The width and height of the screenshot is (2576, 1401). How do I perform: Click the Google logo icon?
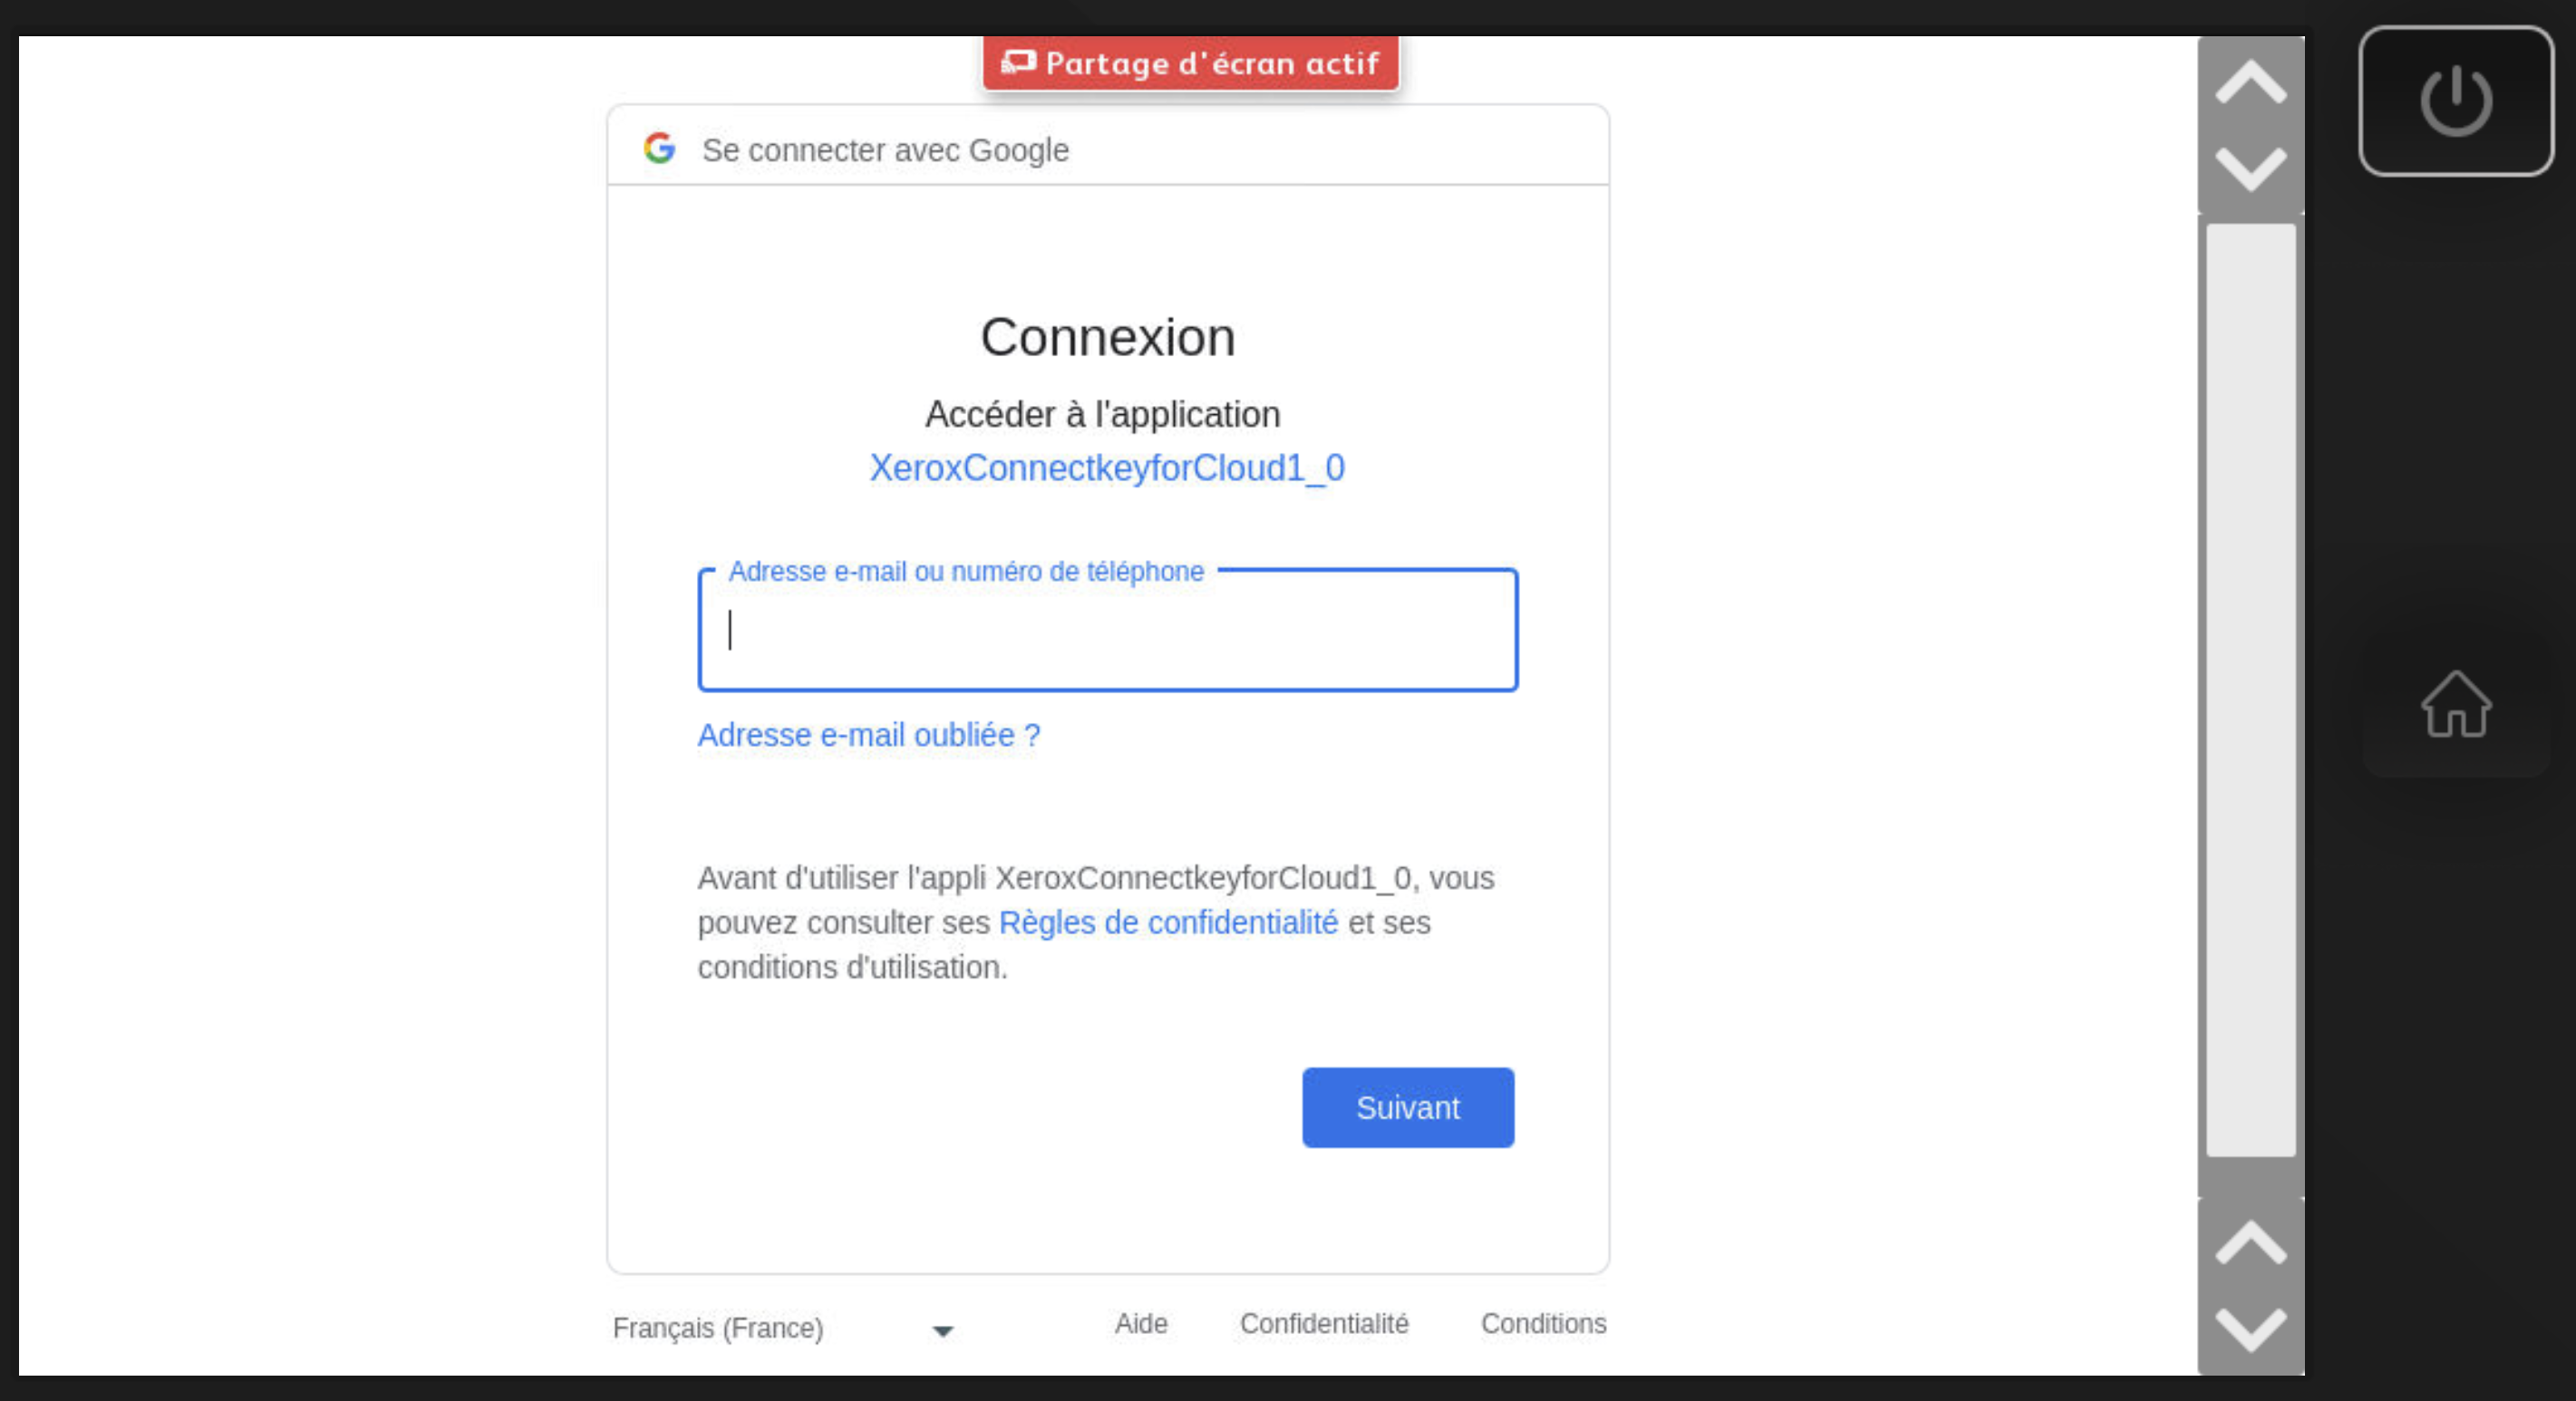pyautogui.click(x=659, y=148)
